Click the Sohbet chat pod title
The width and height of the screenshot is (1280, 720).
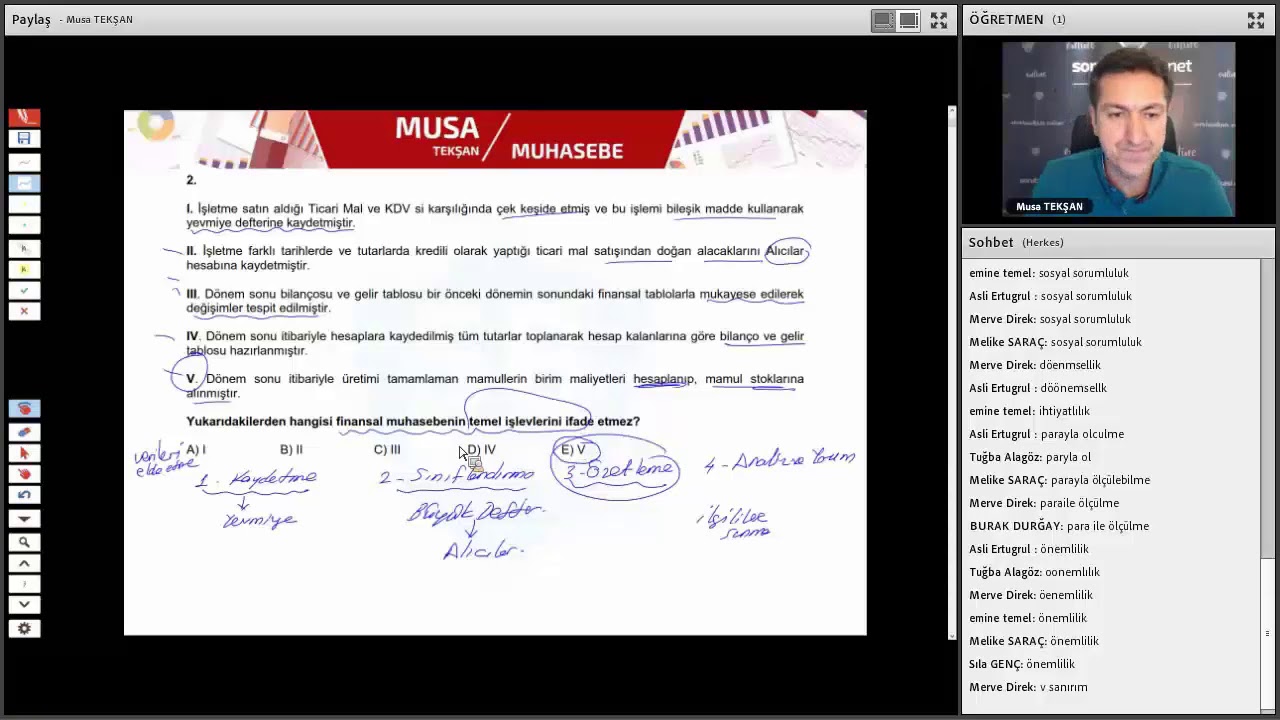[991, 242]
